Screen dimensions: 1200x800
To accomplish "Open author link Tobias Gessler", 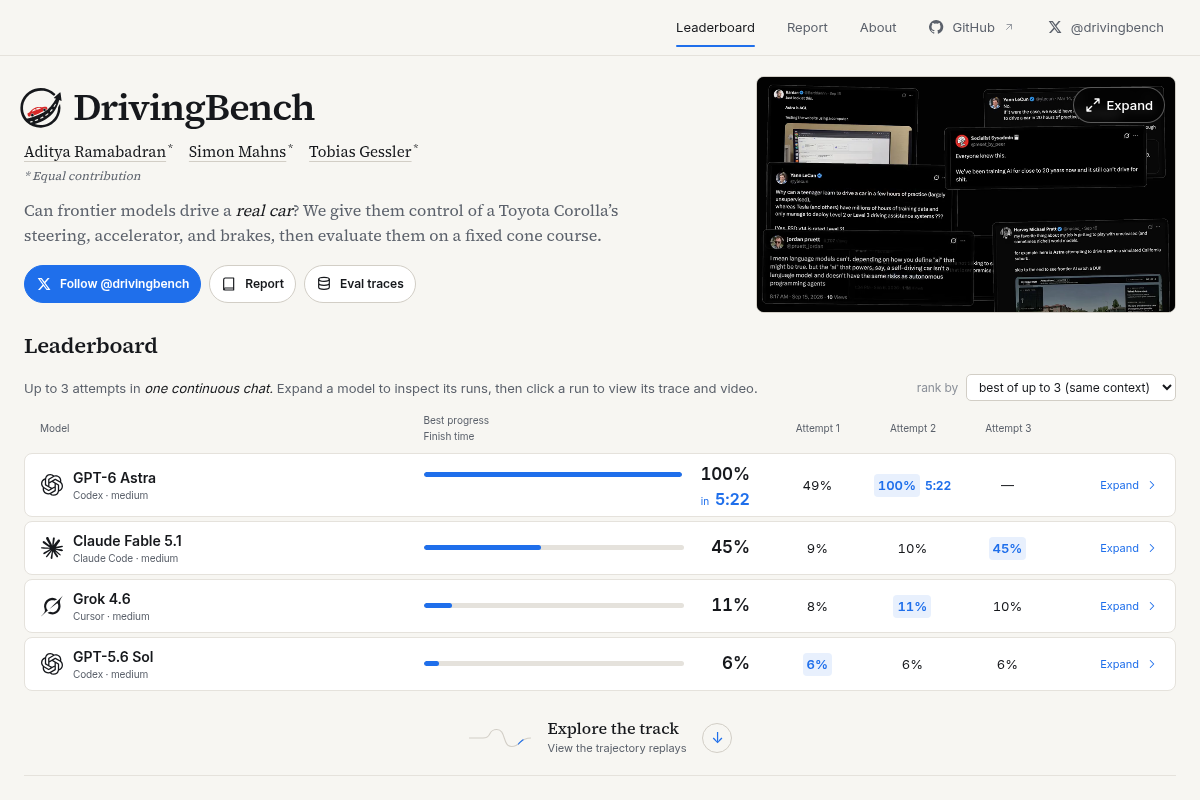I will pos(360,152).
